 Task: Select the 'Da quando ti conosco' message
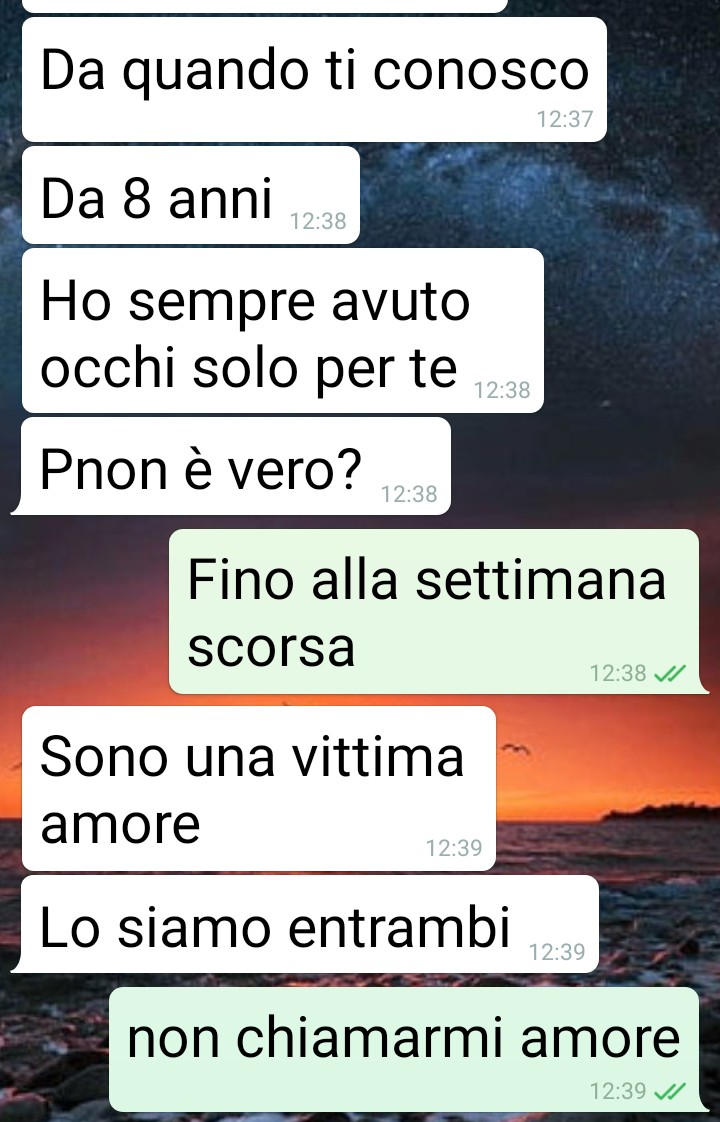click(x=314, y=79)
